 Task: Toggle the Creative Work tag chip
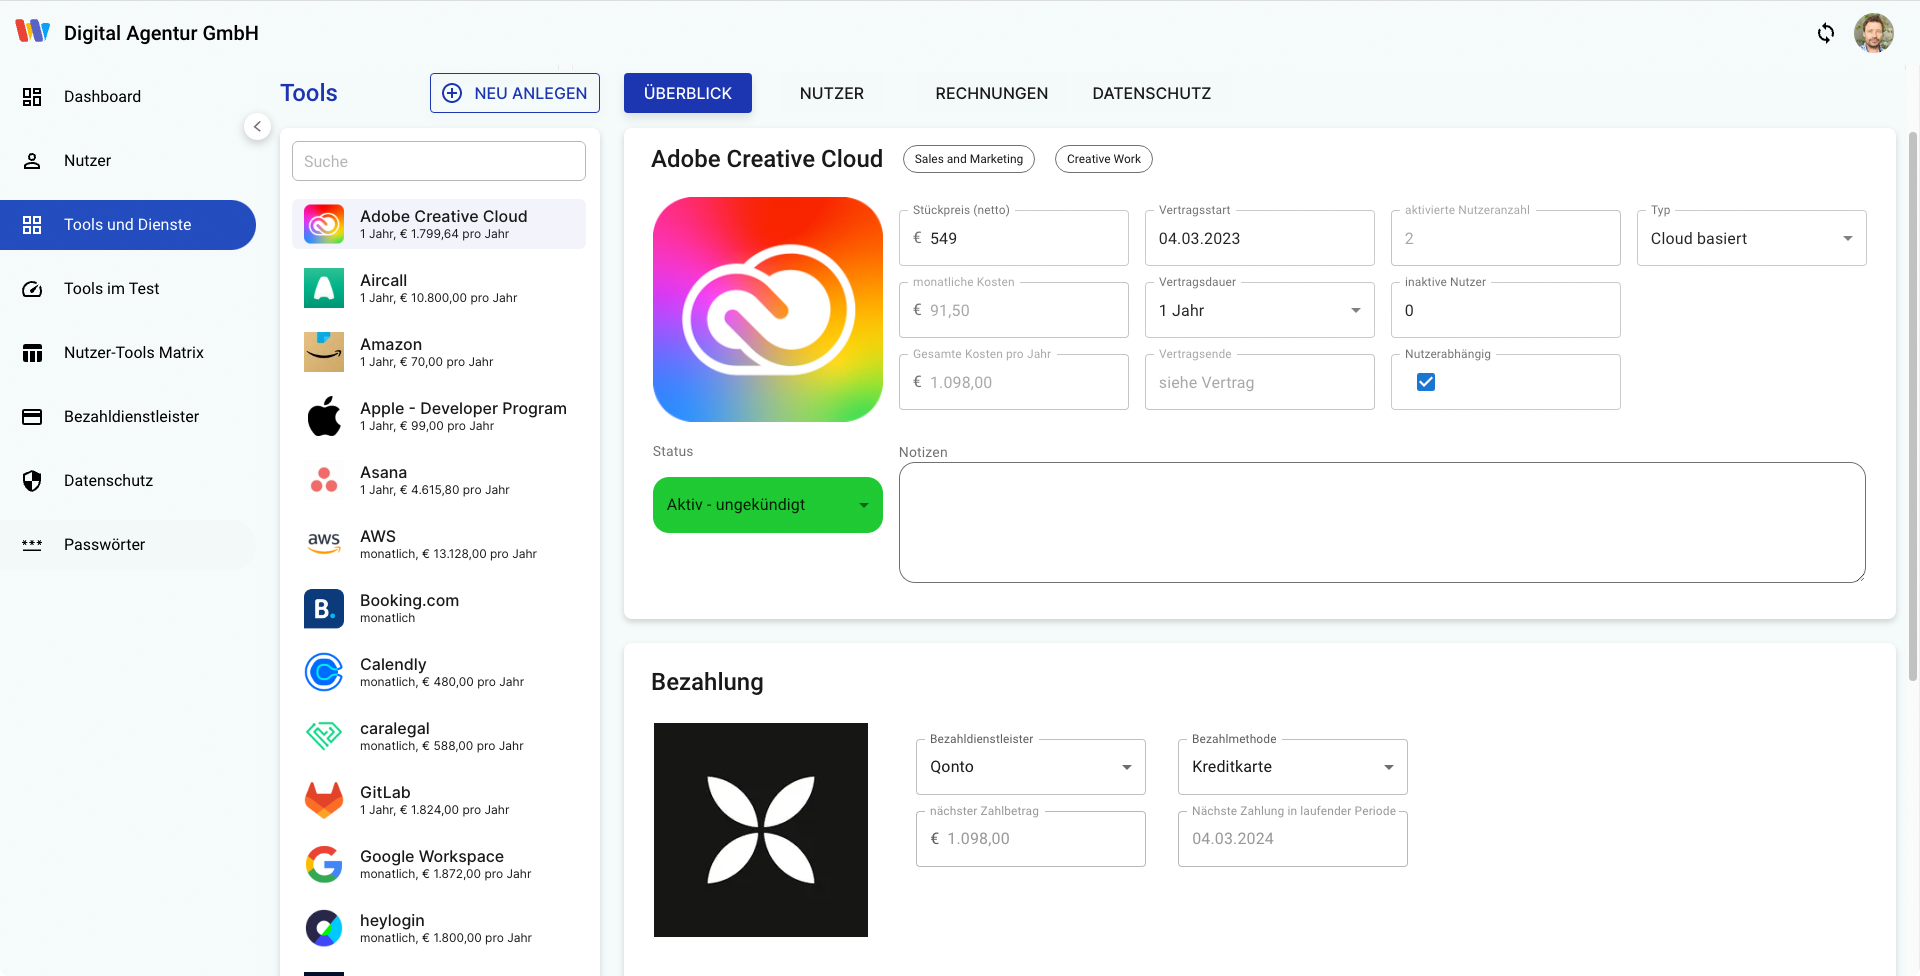coord(1103,158)
